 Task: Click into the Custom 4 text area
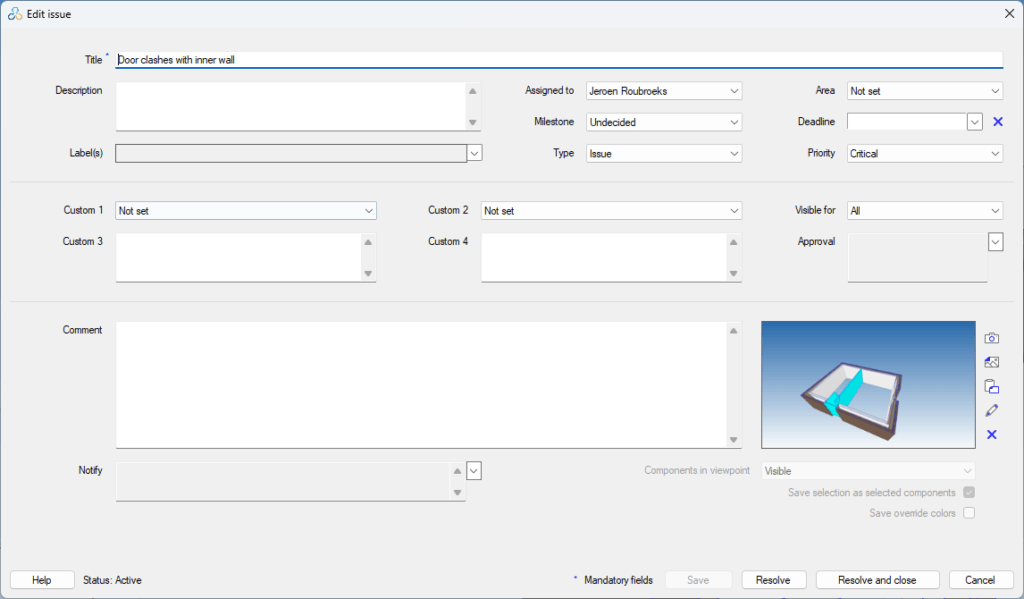click(603, 258)
